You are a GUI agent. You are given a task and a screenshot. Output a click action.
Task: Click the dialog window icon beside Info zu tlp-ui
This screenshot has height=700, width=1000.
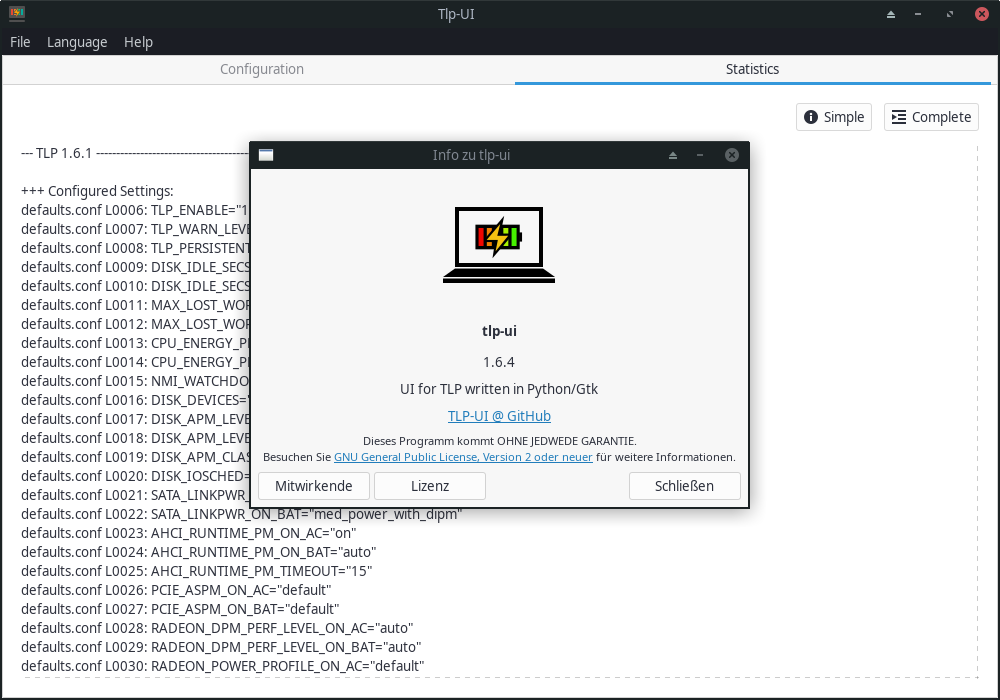(x=266, y=155)
